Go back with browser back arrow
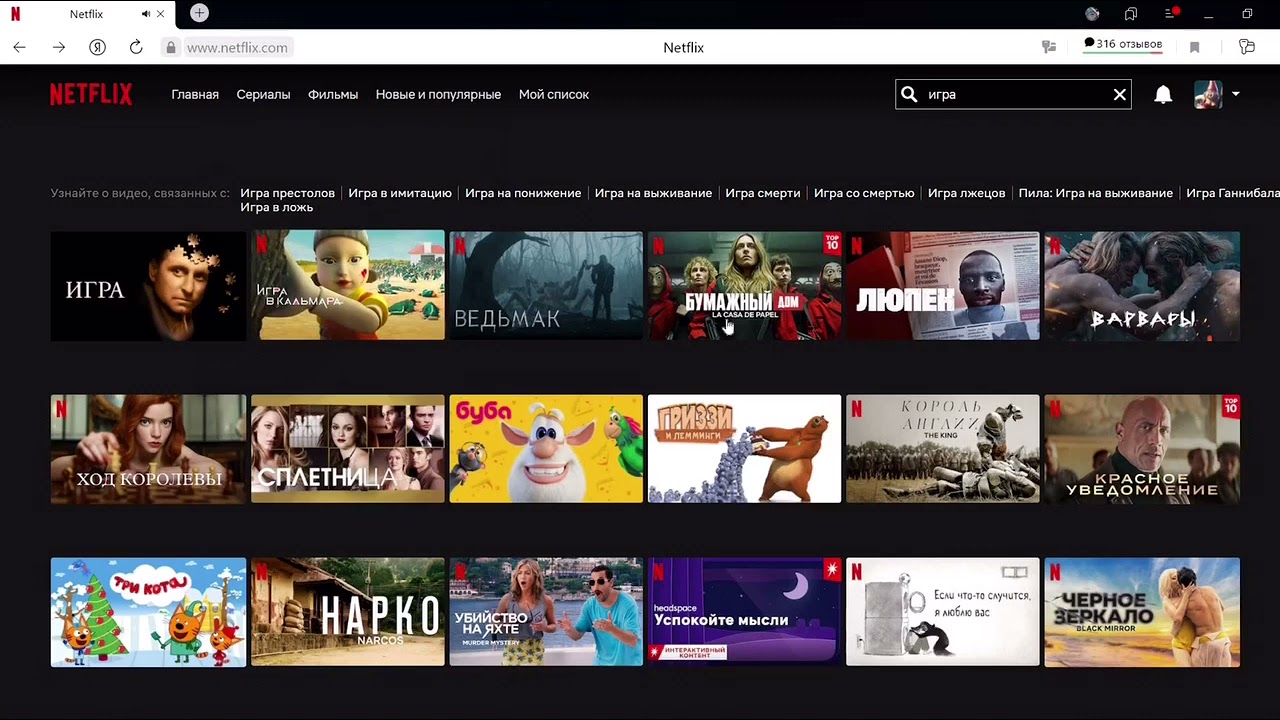 [19, 47]
